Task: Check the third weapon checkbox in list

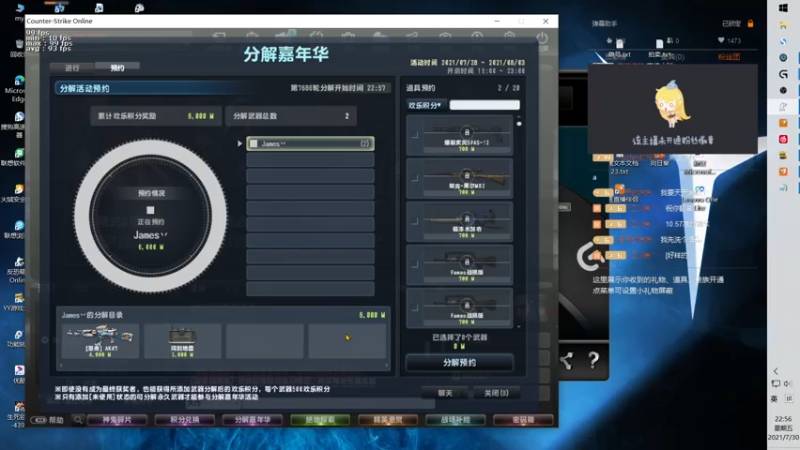Action: 415,221
